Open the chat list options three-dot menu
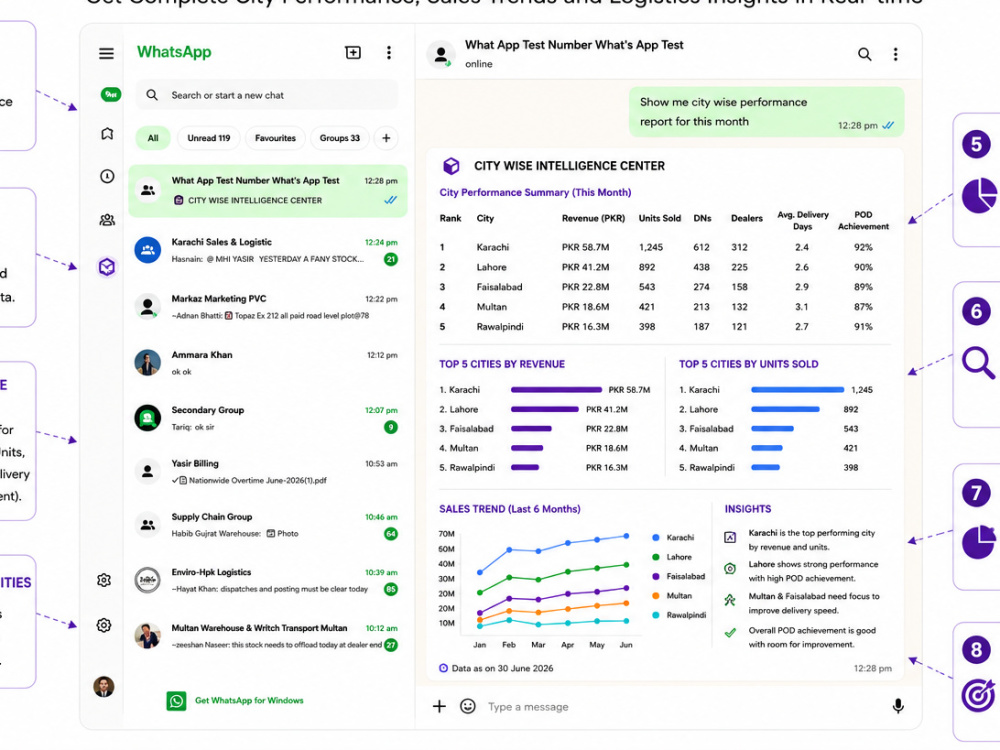The image size is (1000, 750). [x=389, y=52]
